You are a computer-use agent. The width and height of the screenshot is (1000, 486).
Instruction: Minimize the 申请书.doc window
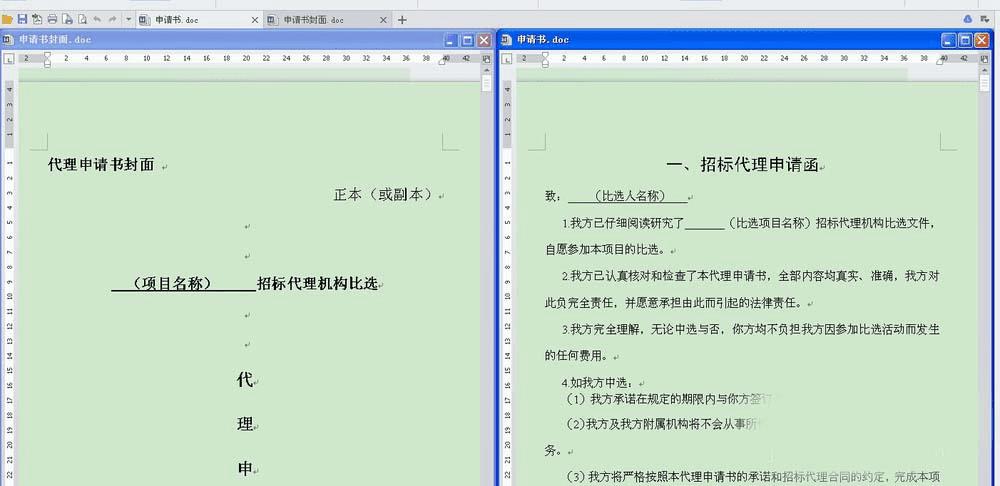coord(948,40)
